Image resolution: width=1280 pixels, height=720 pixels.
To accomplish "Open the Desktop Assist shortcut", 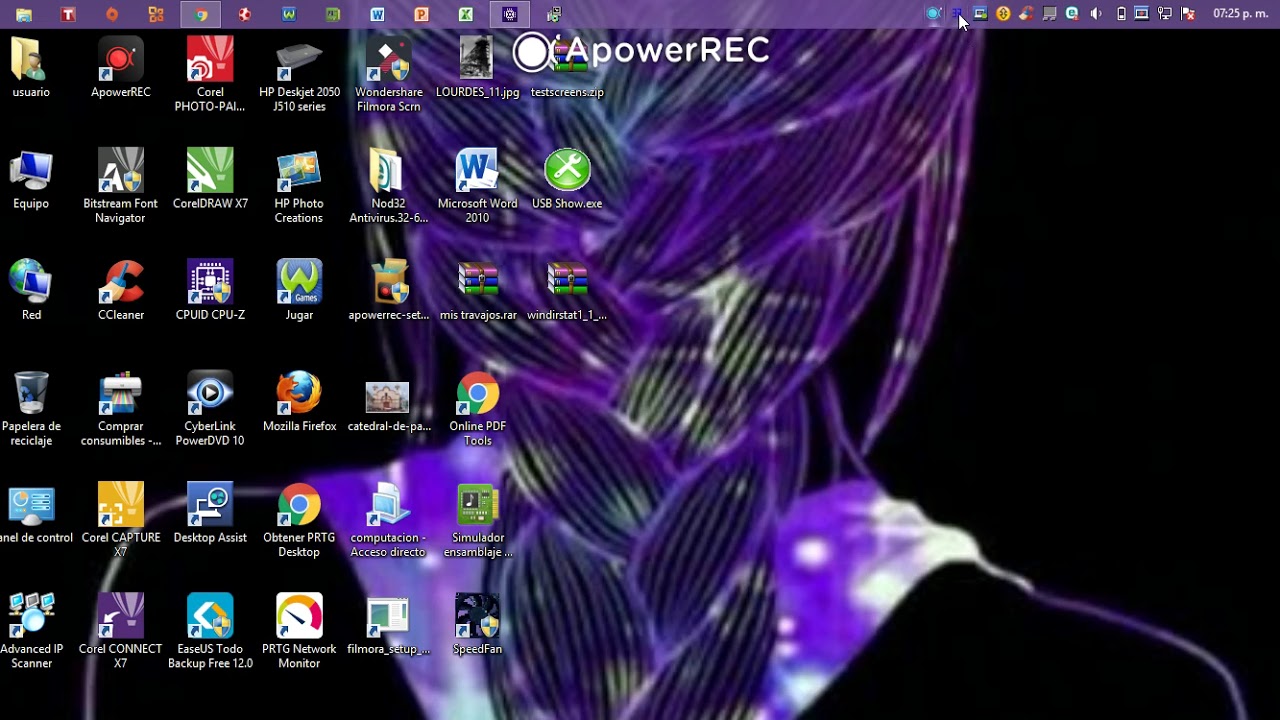I will 210,514.
